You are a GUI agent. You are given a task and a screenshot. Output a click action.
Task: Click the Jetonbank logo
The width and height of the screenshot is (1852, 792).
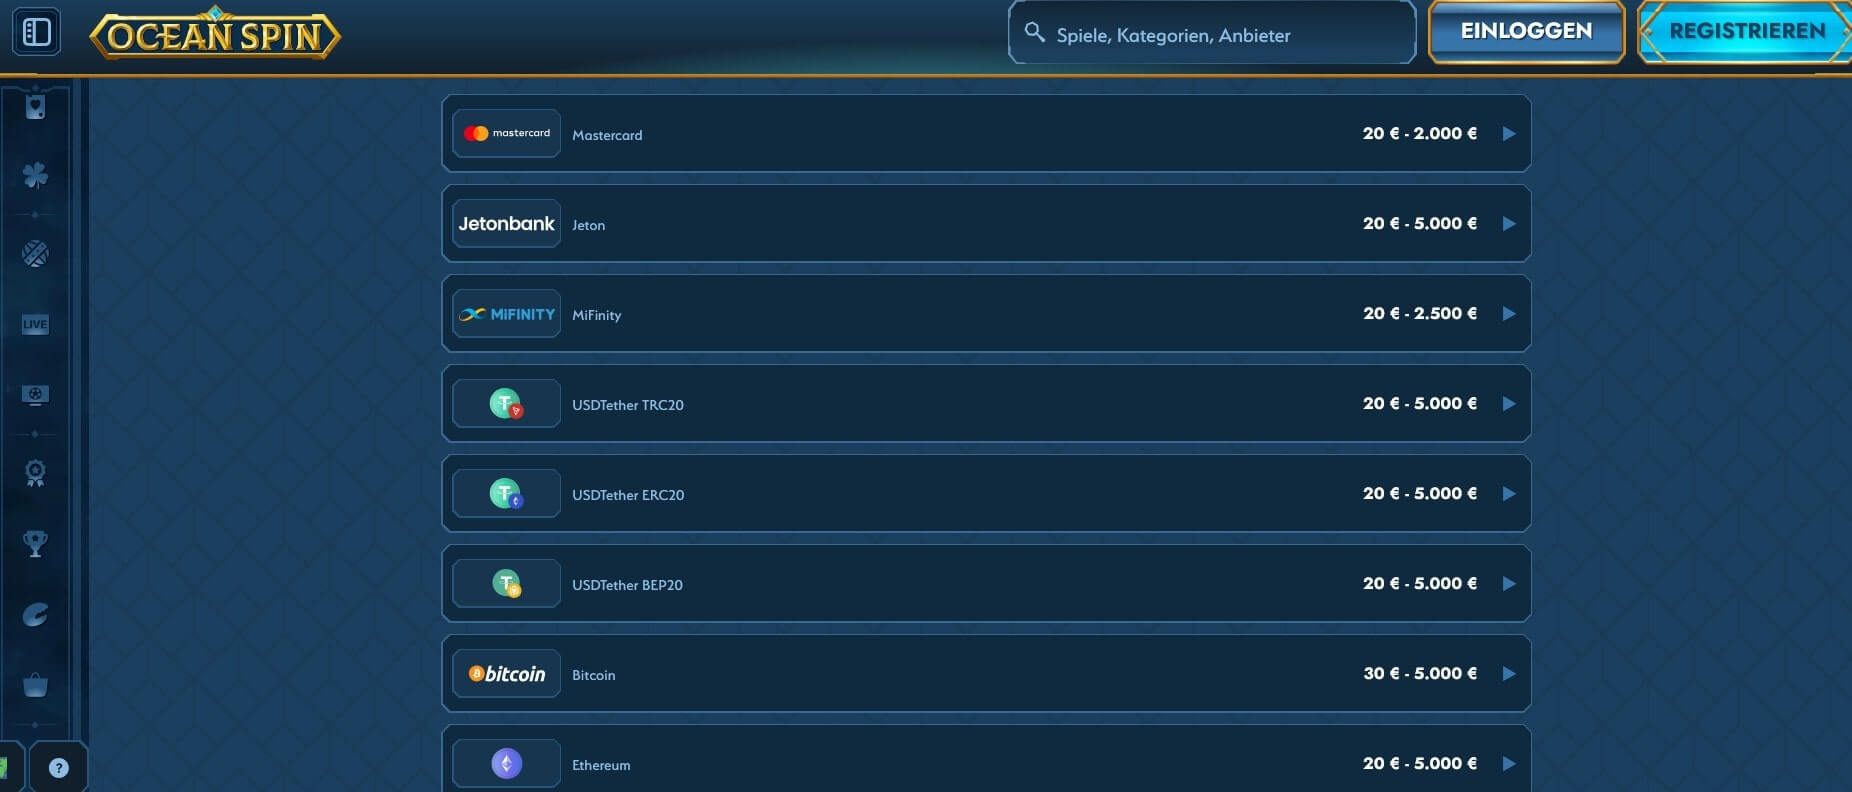pos(506,223)
